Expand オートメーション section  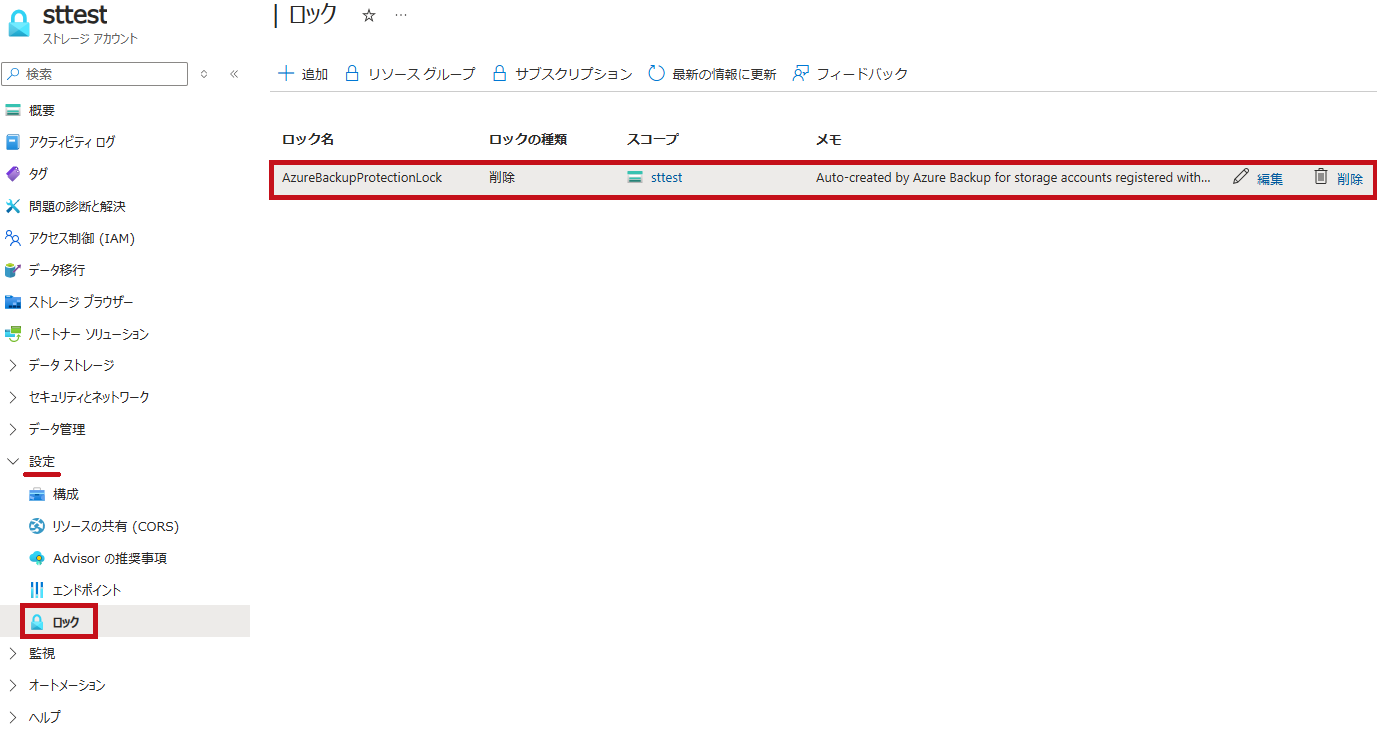[67, 685]
